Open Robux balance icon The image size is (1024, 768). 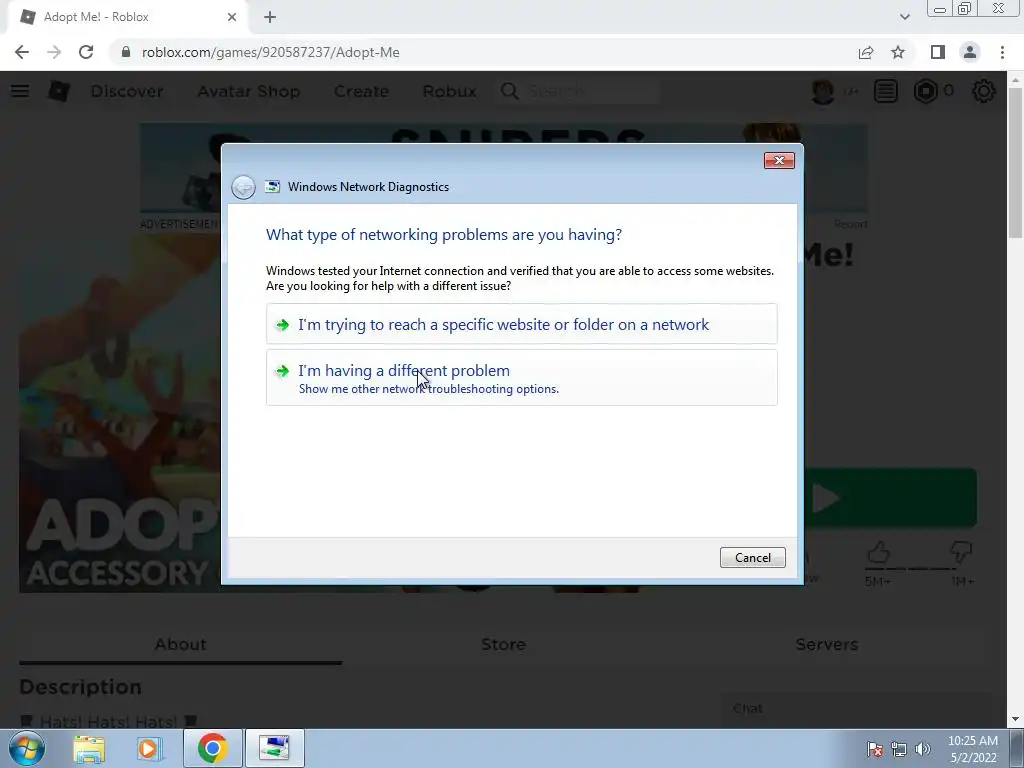pyautogui.click(x=925, y=91)
